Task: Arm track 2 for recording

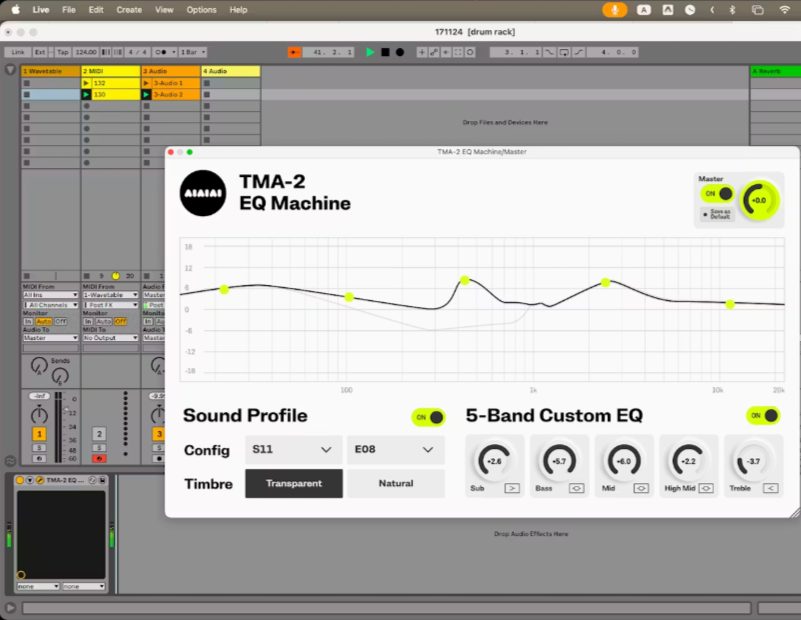Action: click(99, 458)
